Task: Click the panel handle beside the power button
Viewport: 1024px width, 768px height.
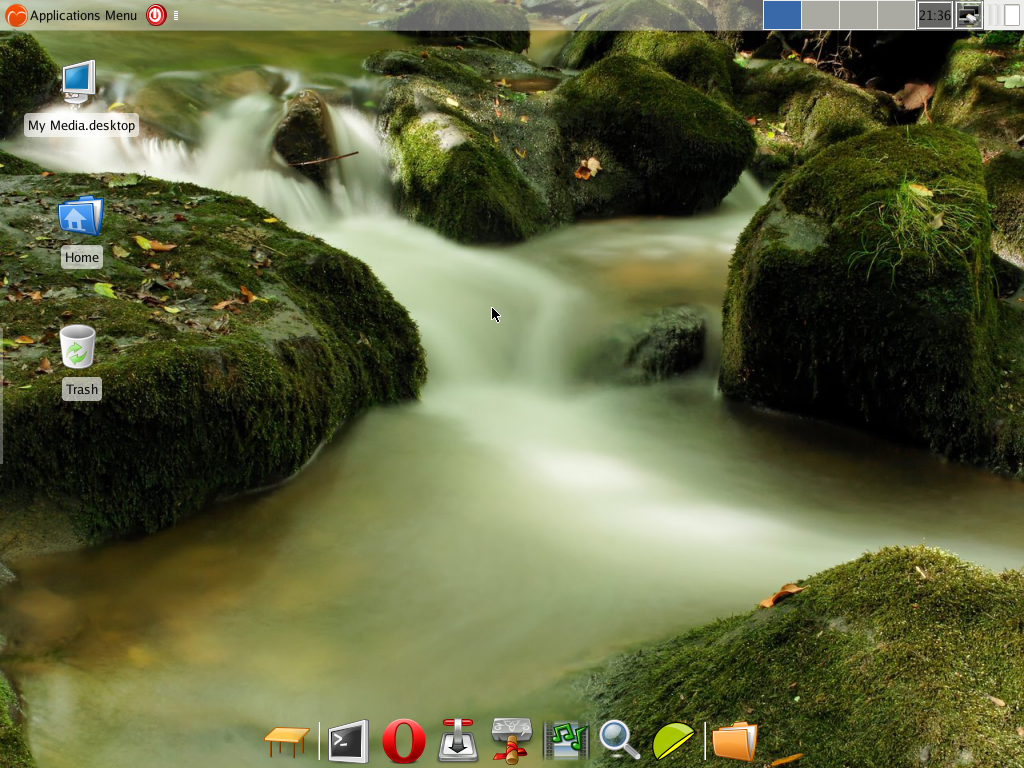Action: [x=176, y=15]
